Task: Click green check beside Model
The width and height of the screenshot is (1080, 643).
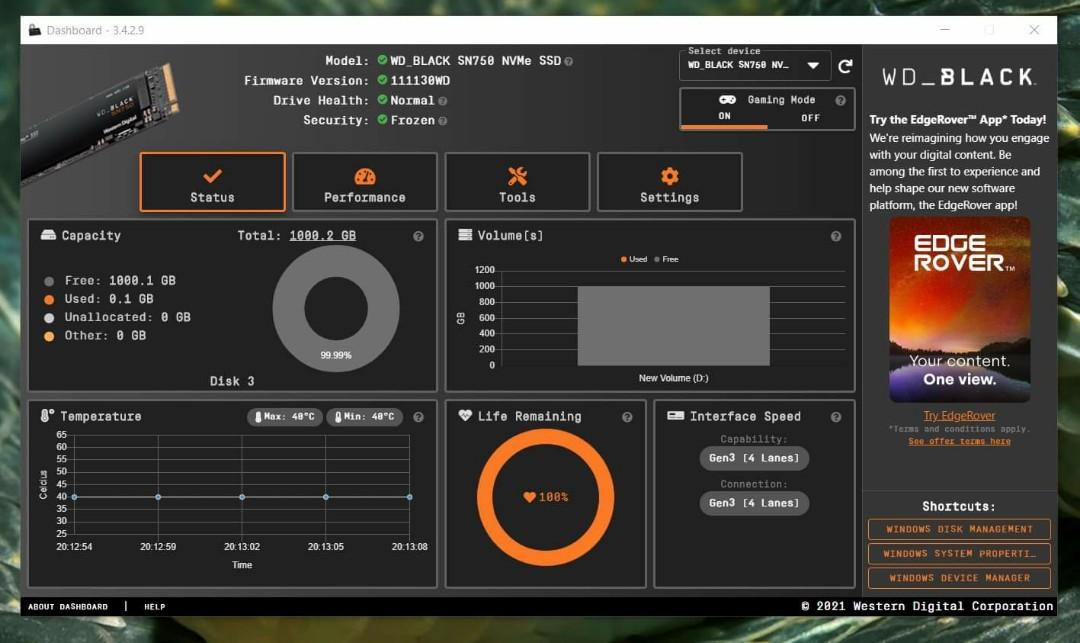Action: tap(382, 60)
